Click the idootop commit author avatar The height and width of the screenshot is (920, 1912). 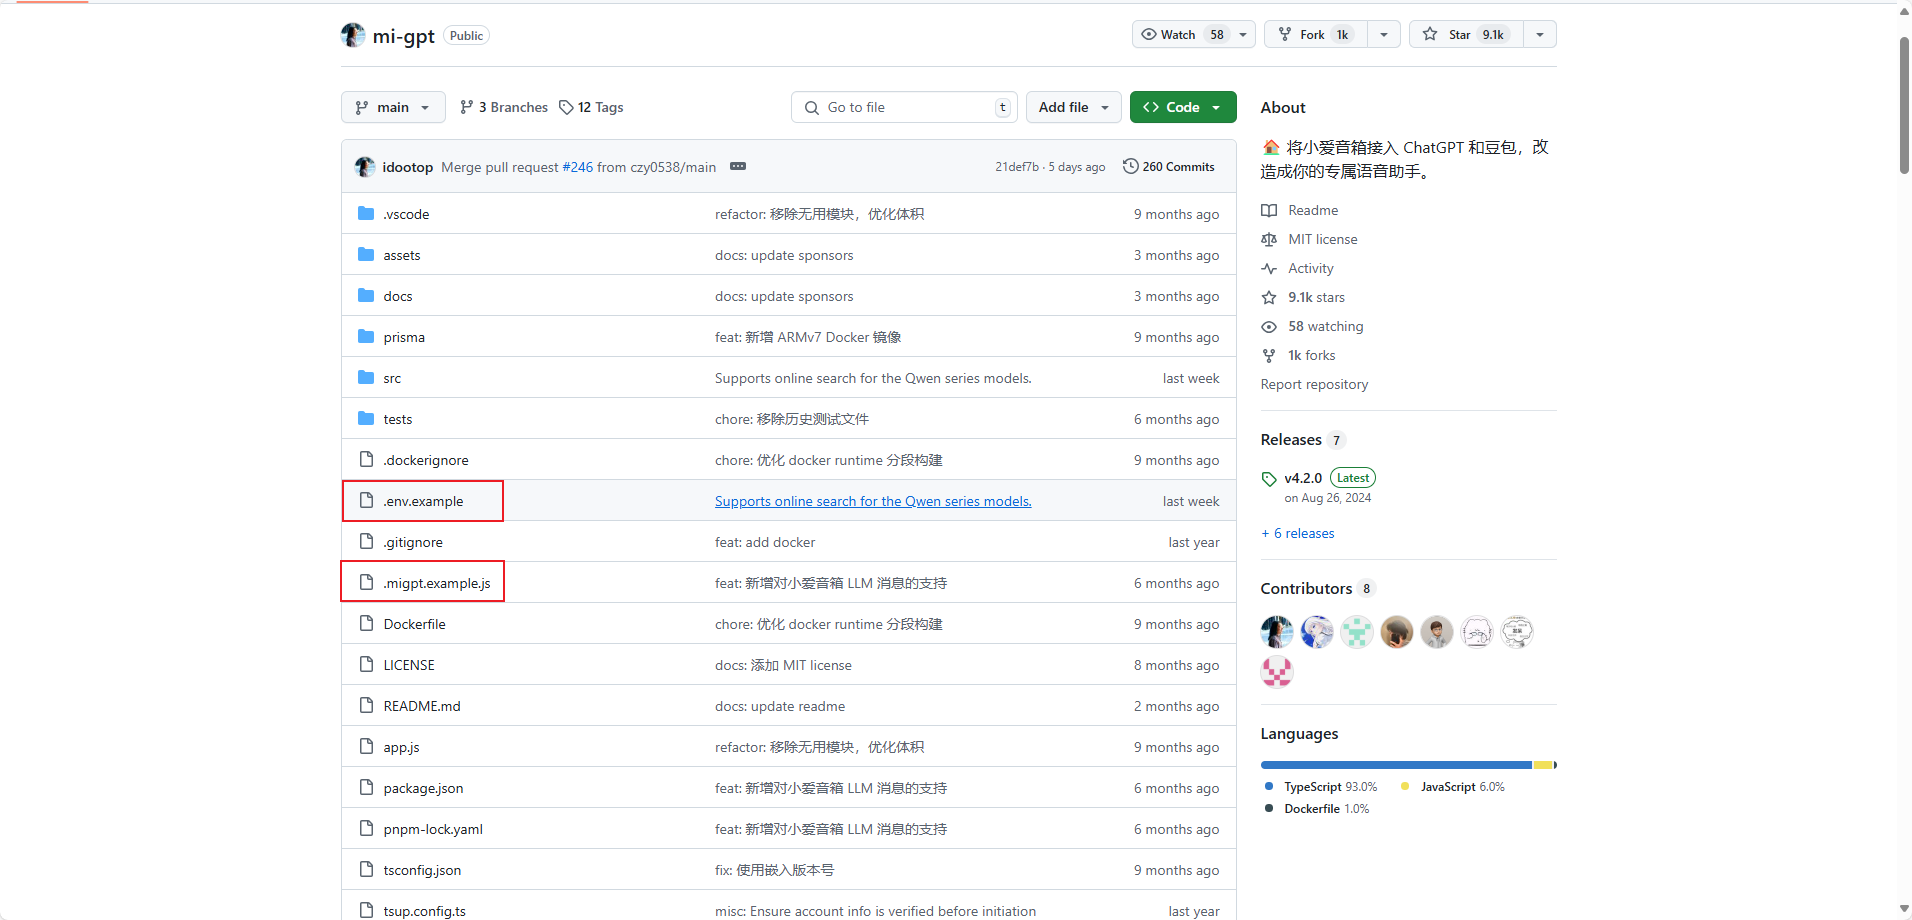pyautogui.click(x=364, y=166)
